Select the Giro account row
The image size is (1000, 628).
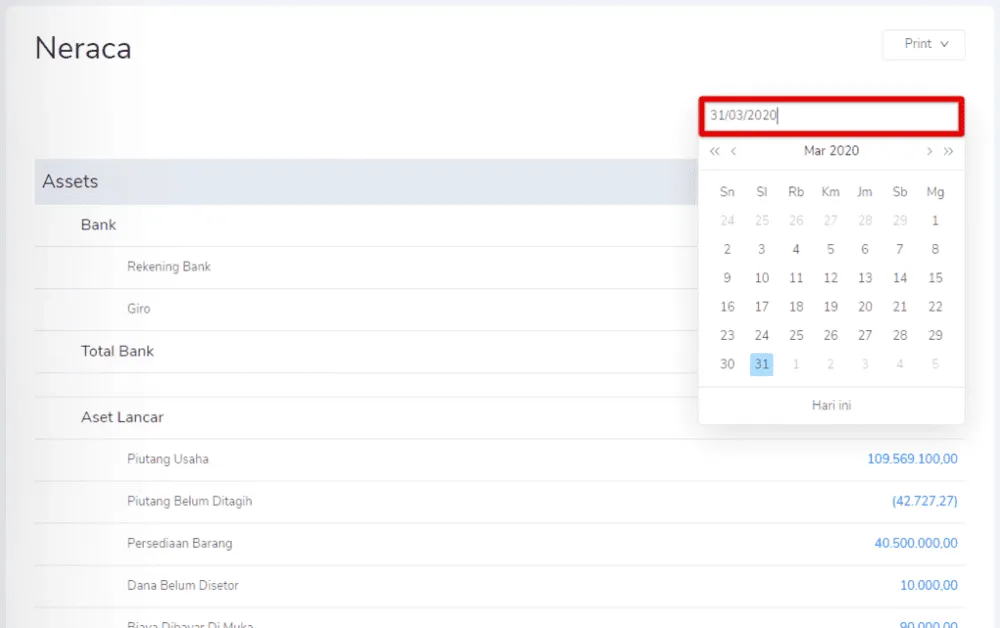coord(139,309)
